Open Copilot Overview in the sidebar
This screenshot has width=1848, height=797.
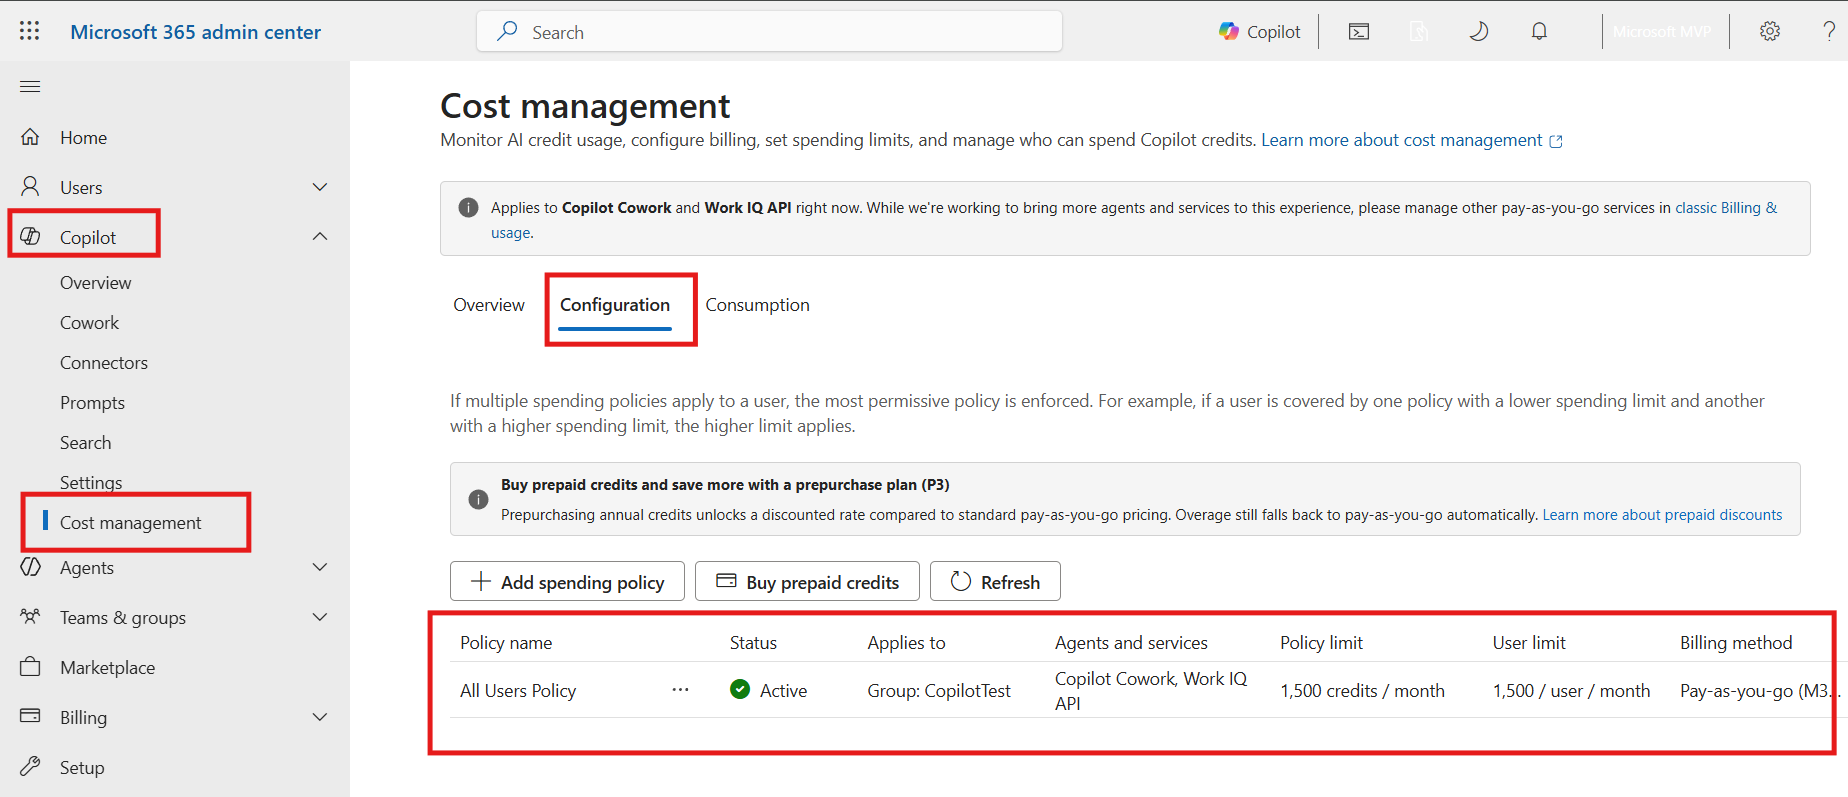point(96,283)
